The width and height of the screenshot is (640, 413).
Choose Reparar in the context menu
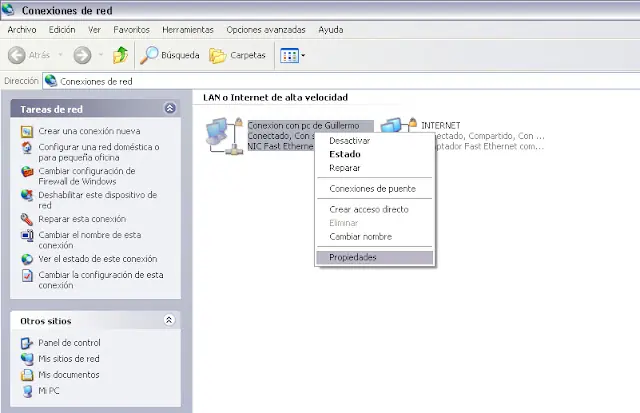(x=375, y=168)
